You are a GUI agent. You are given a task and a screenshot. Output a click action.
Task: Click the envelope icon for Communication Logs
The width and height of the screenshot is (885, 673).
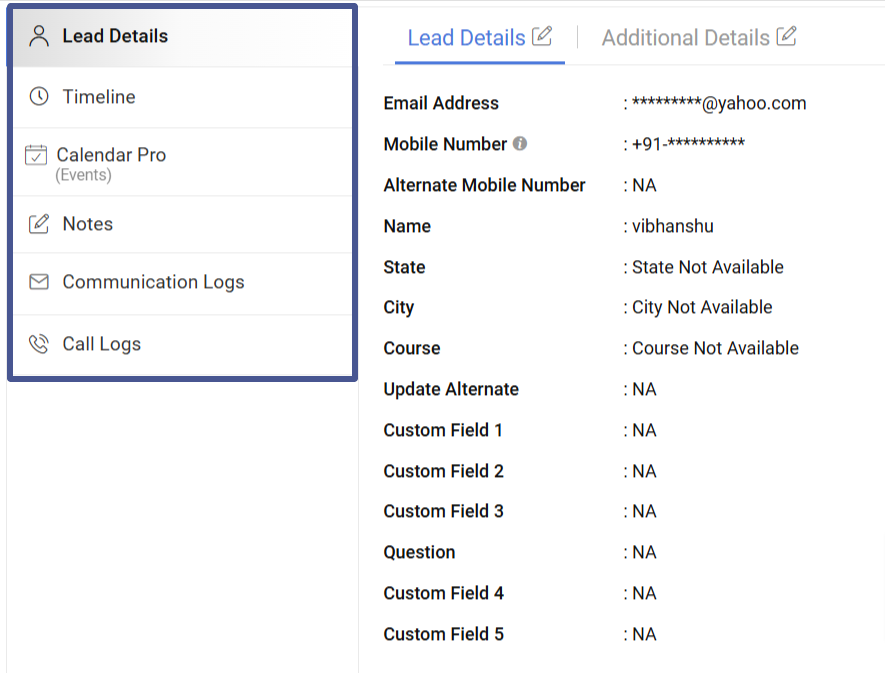coord(39,282)
